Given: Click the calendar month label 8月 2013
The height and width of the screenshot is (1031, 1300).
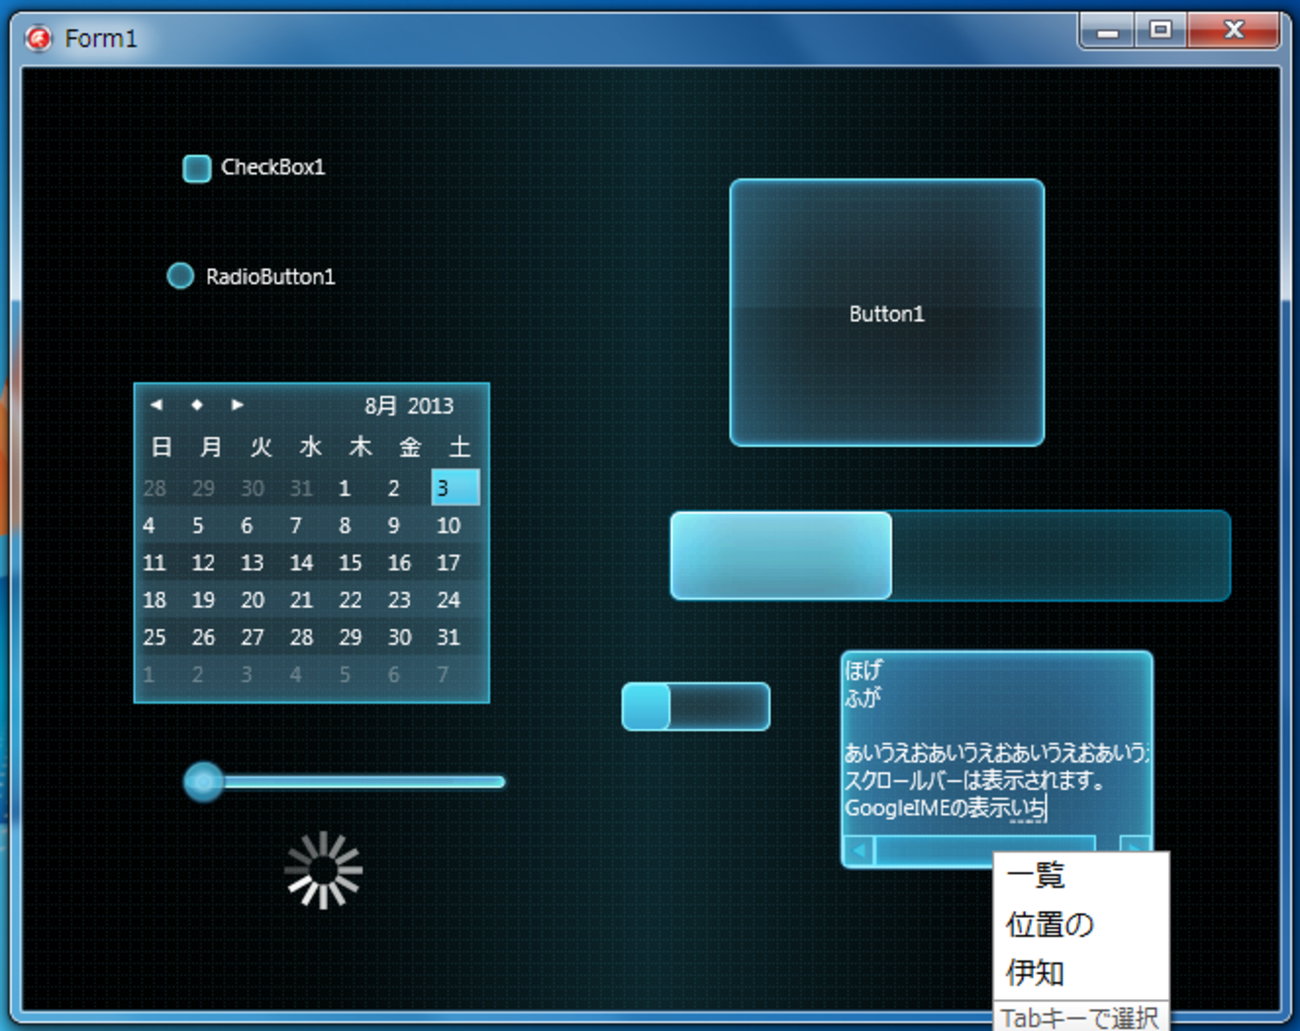Looking at the screenshot, I should click(x=409, y=406).
